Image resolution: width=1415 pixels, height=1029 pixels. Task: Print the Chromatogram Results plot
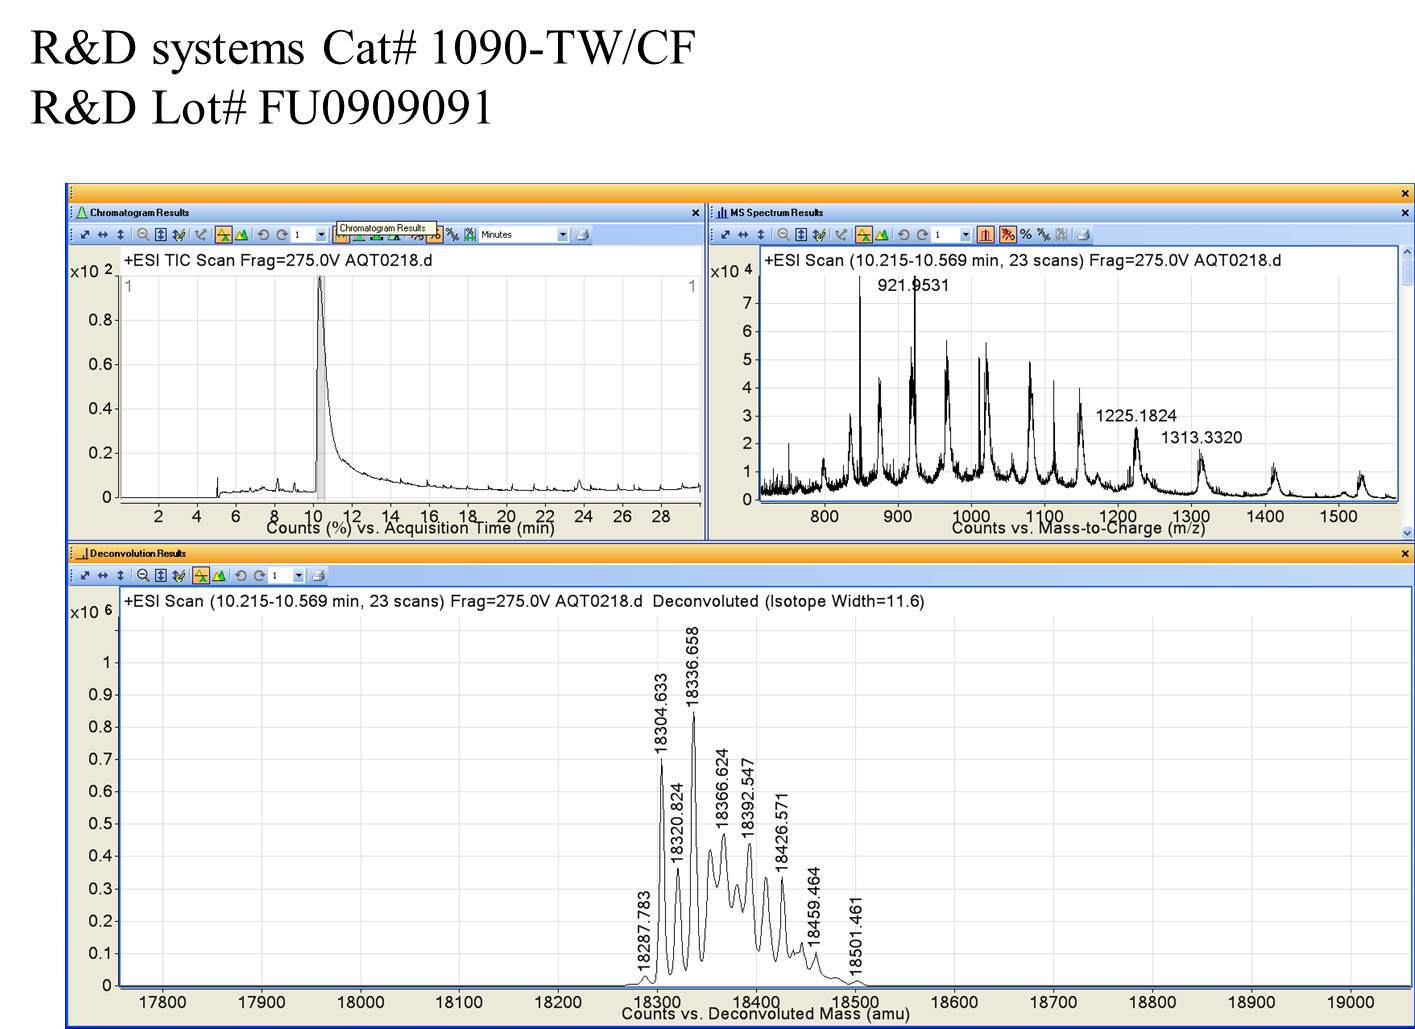(583, 235)
